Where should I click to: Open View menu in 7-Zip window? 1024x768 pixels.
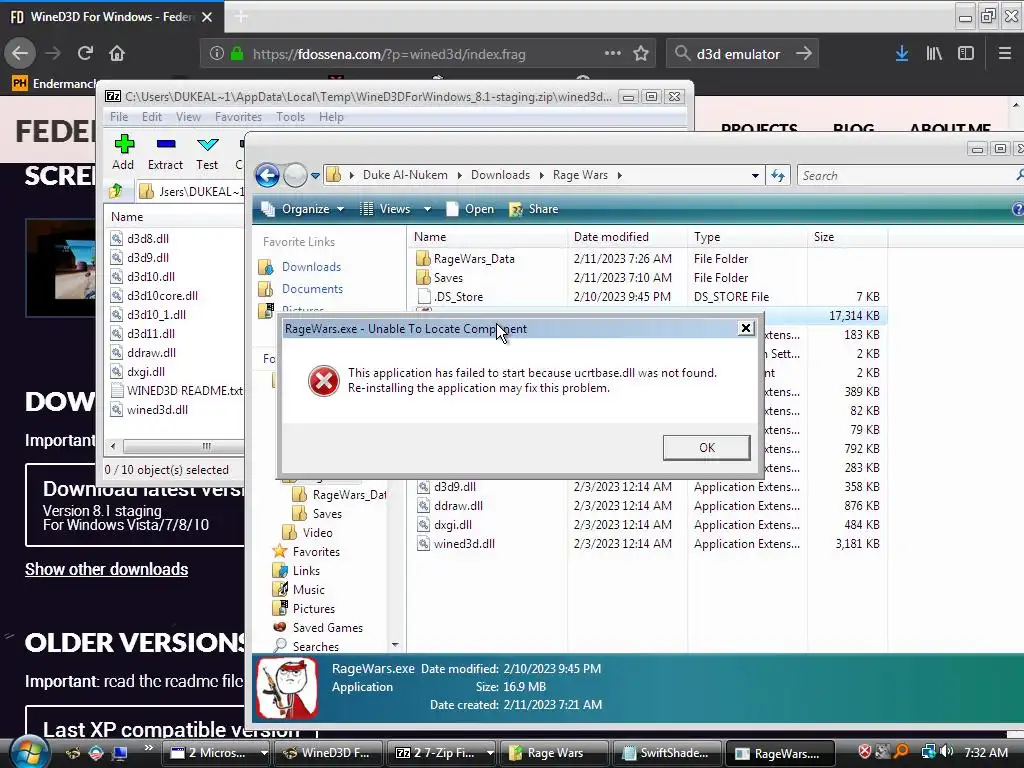188,117
